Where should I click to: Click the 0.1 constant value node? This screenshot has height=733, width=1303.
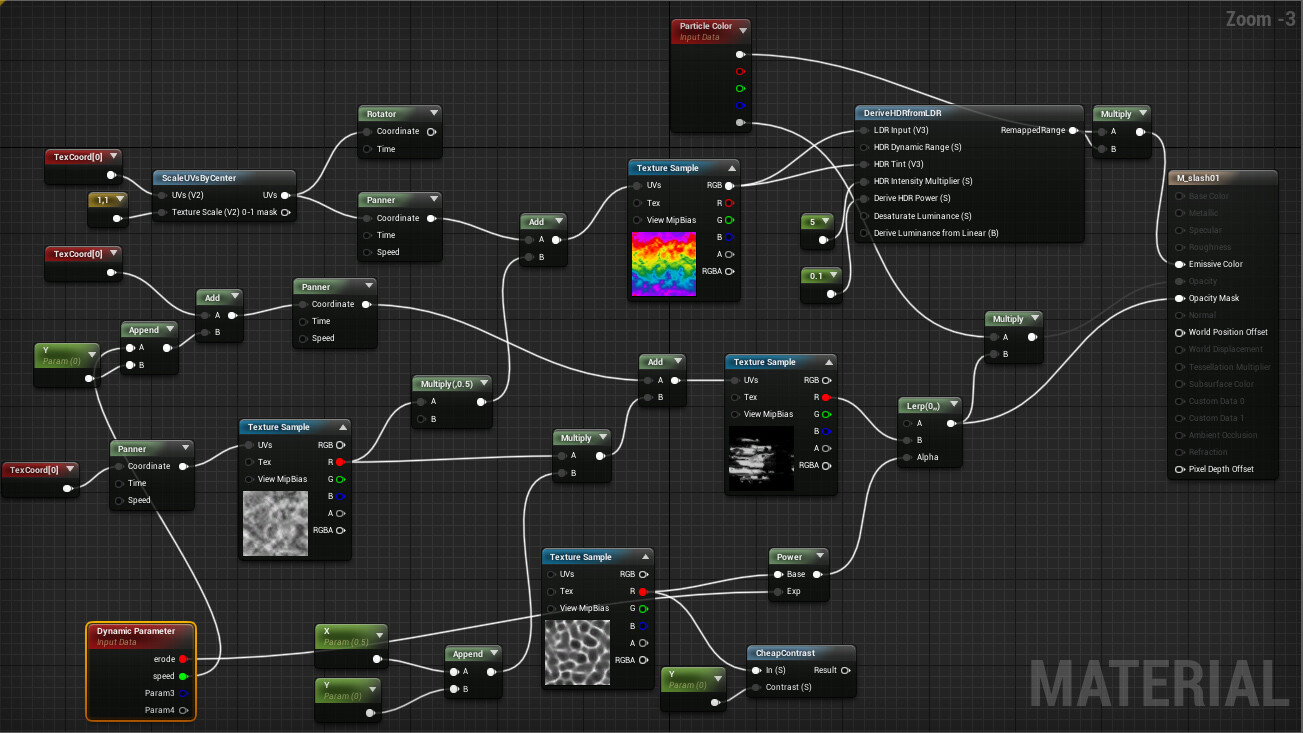coord(817,277)
